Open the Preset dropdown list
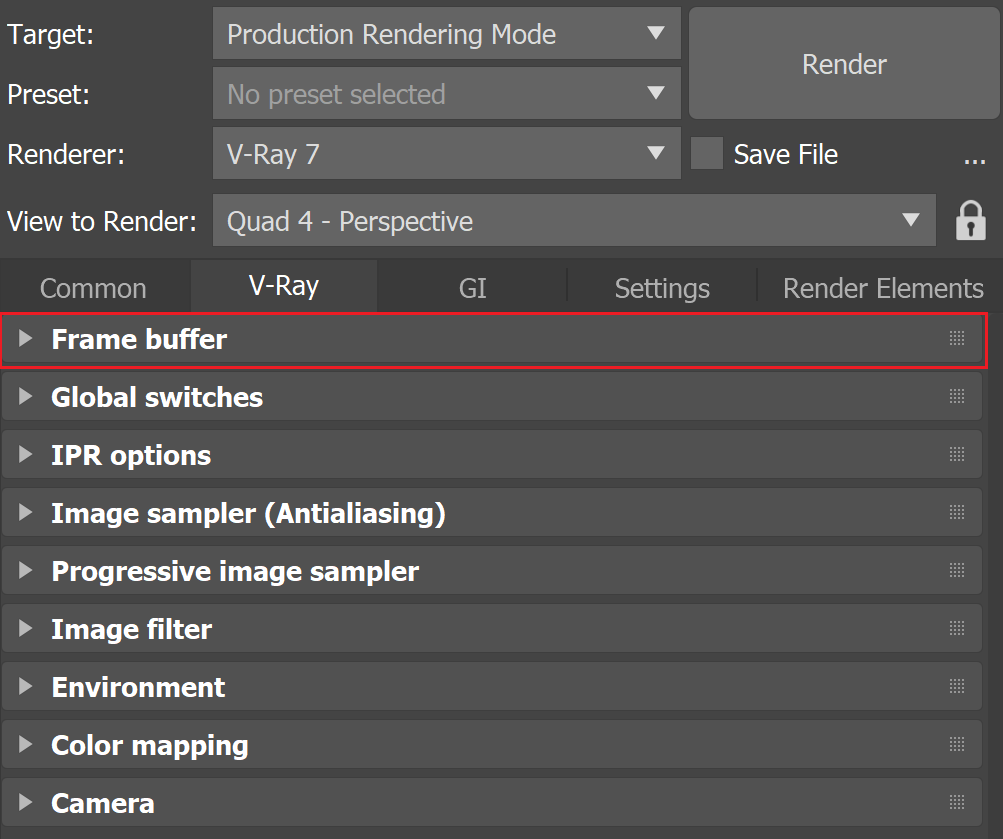The image size is (1003, 839). (446, 94)
